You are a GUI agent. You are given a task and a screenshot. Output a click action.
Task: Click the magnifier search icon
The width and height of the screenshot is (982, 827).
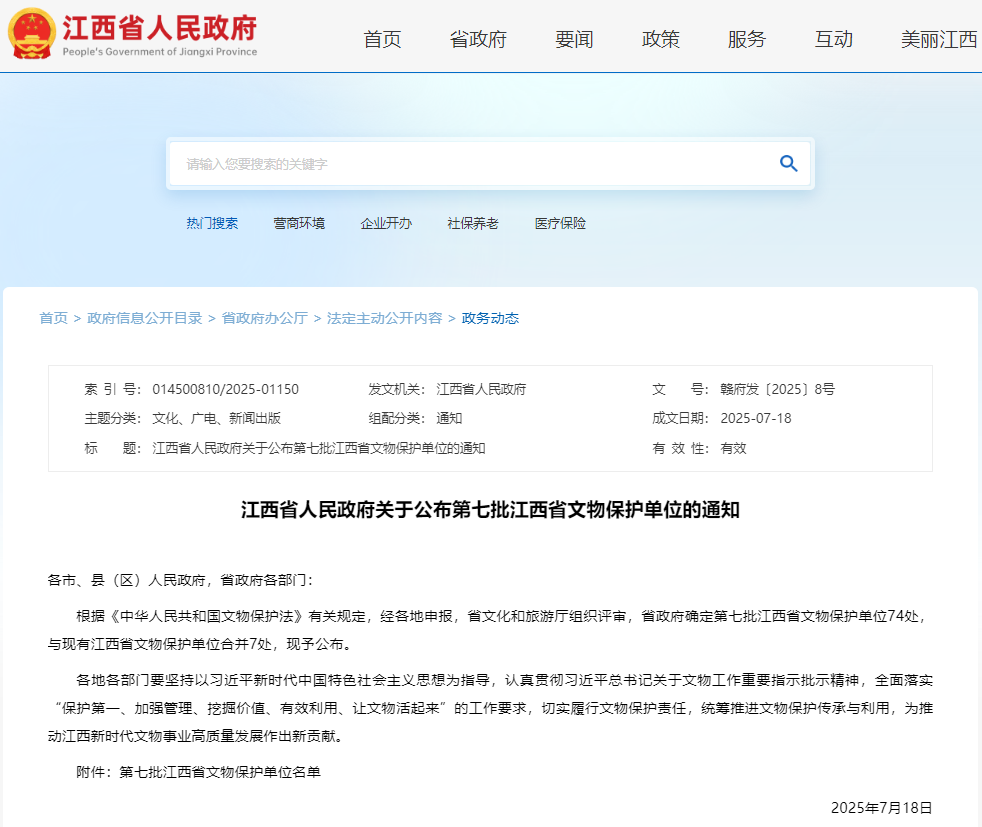[788, 163]
